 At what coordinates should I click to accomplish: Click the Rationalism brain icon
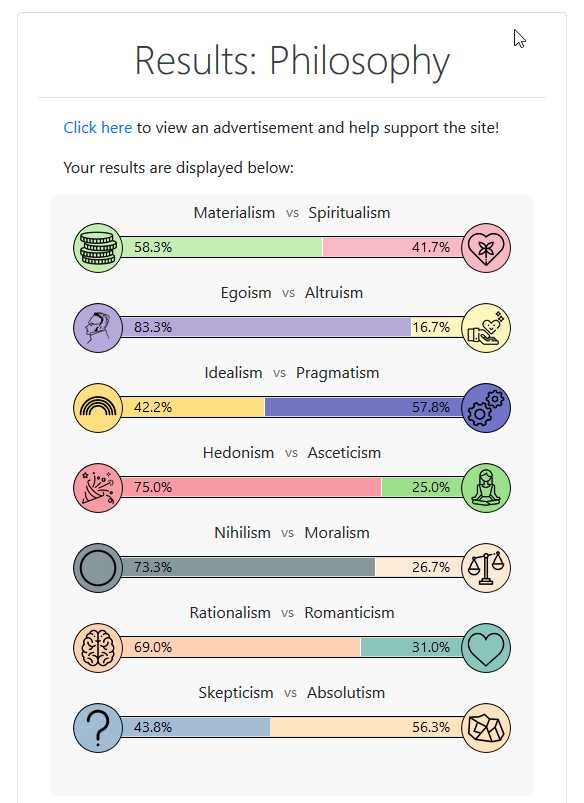pos(98,647)
